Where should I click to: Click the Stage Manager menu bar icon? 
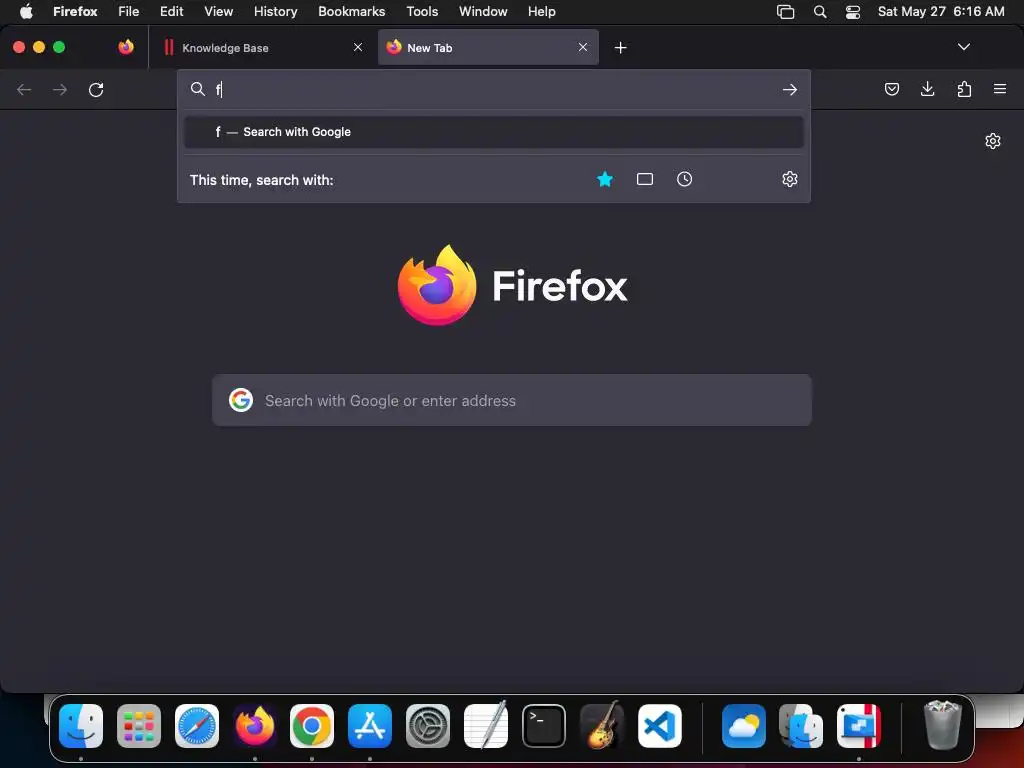click(786, 12)
